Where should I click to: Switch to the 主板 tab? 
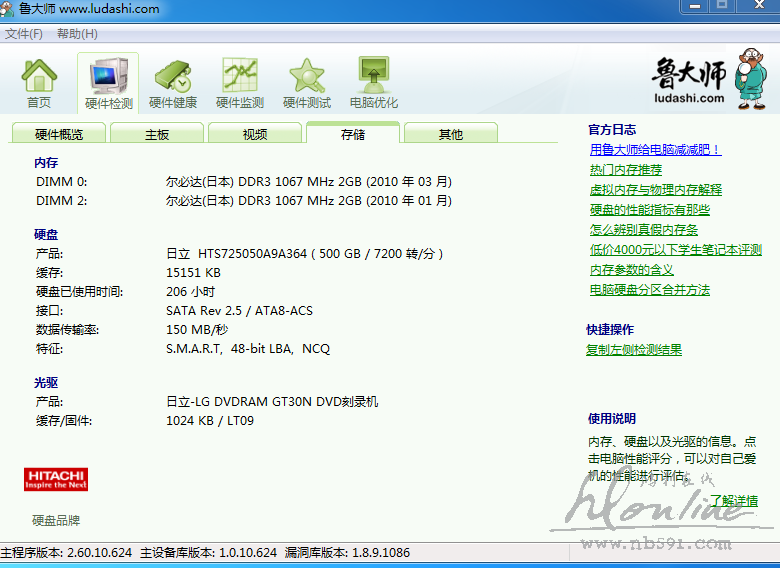coord(157,134)
